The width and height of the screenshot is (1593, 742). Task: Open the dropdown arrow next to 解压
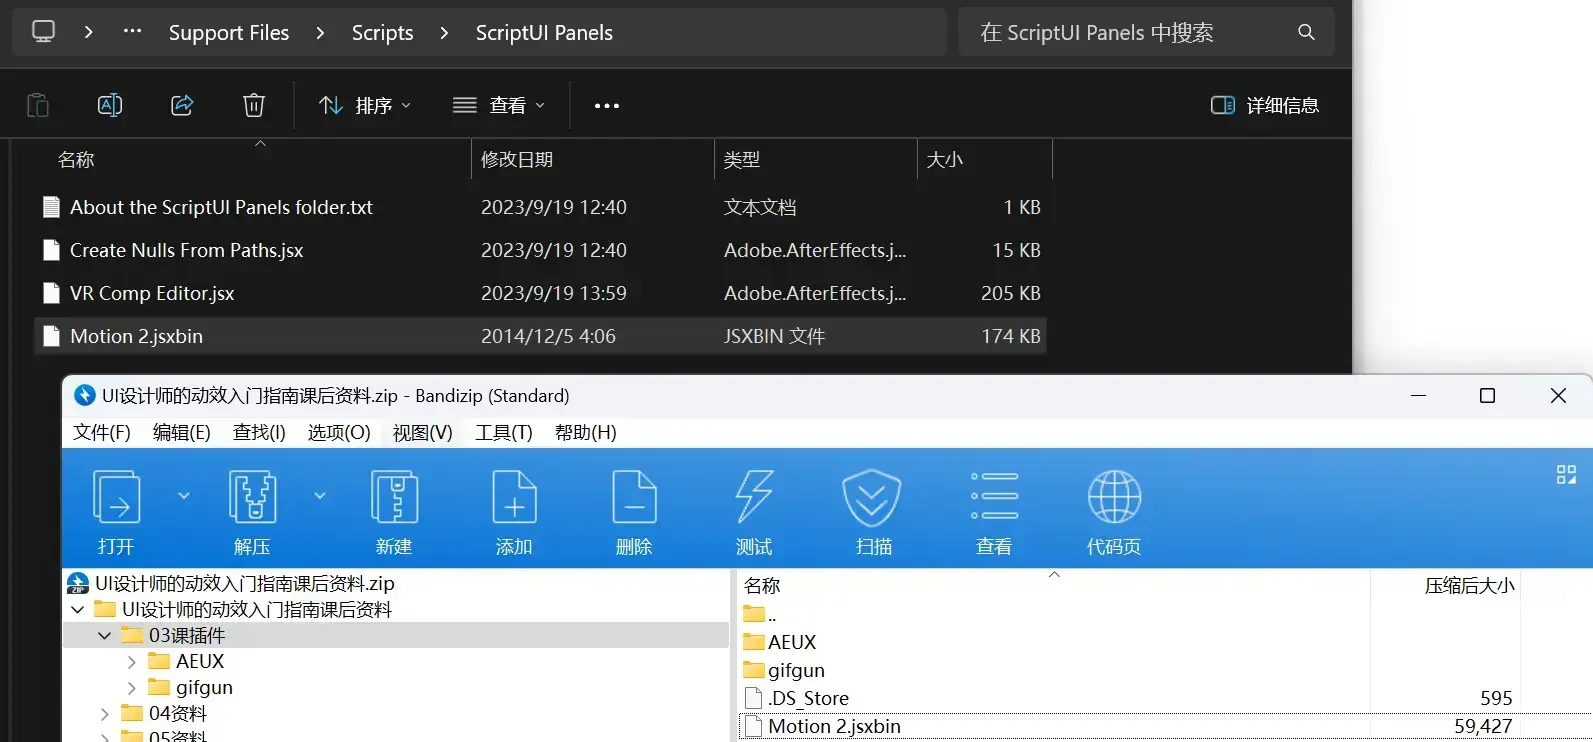pyautogui.click(x=320, y=496)
